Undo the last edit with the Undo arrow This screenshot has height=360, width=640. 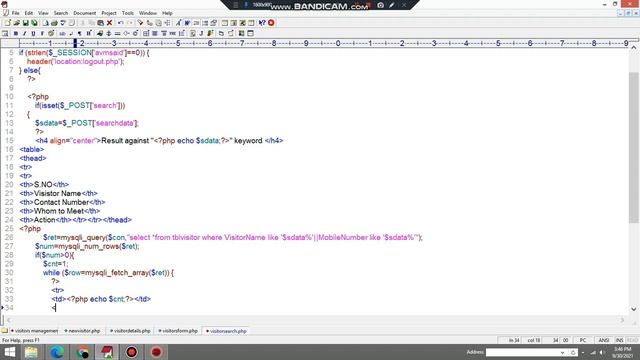(x=120, y=23)
